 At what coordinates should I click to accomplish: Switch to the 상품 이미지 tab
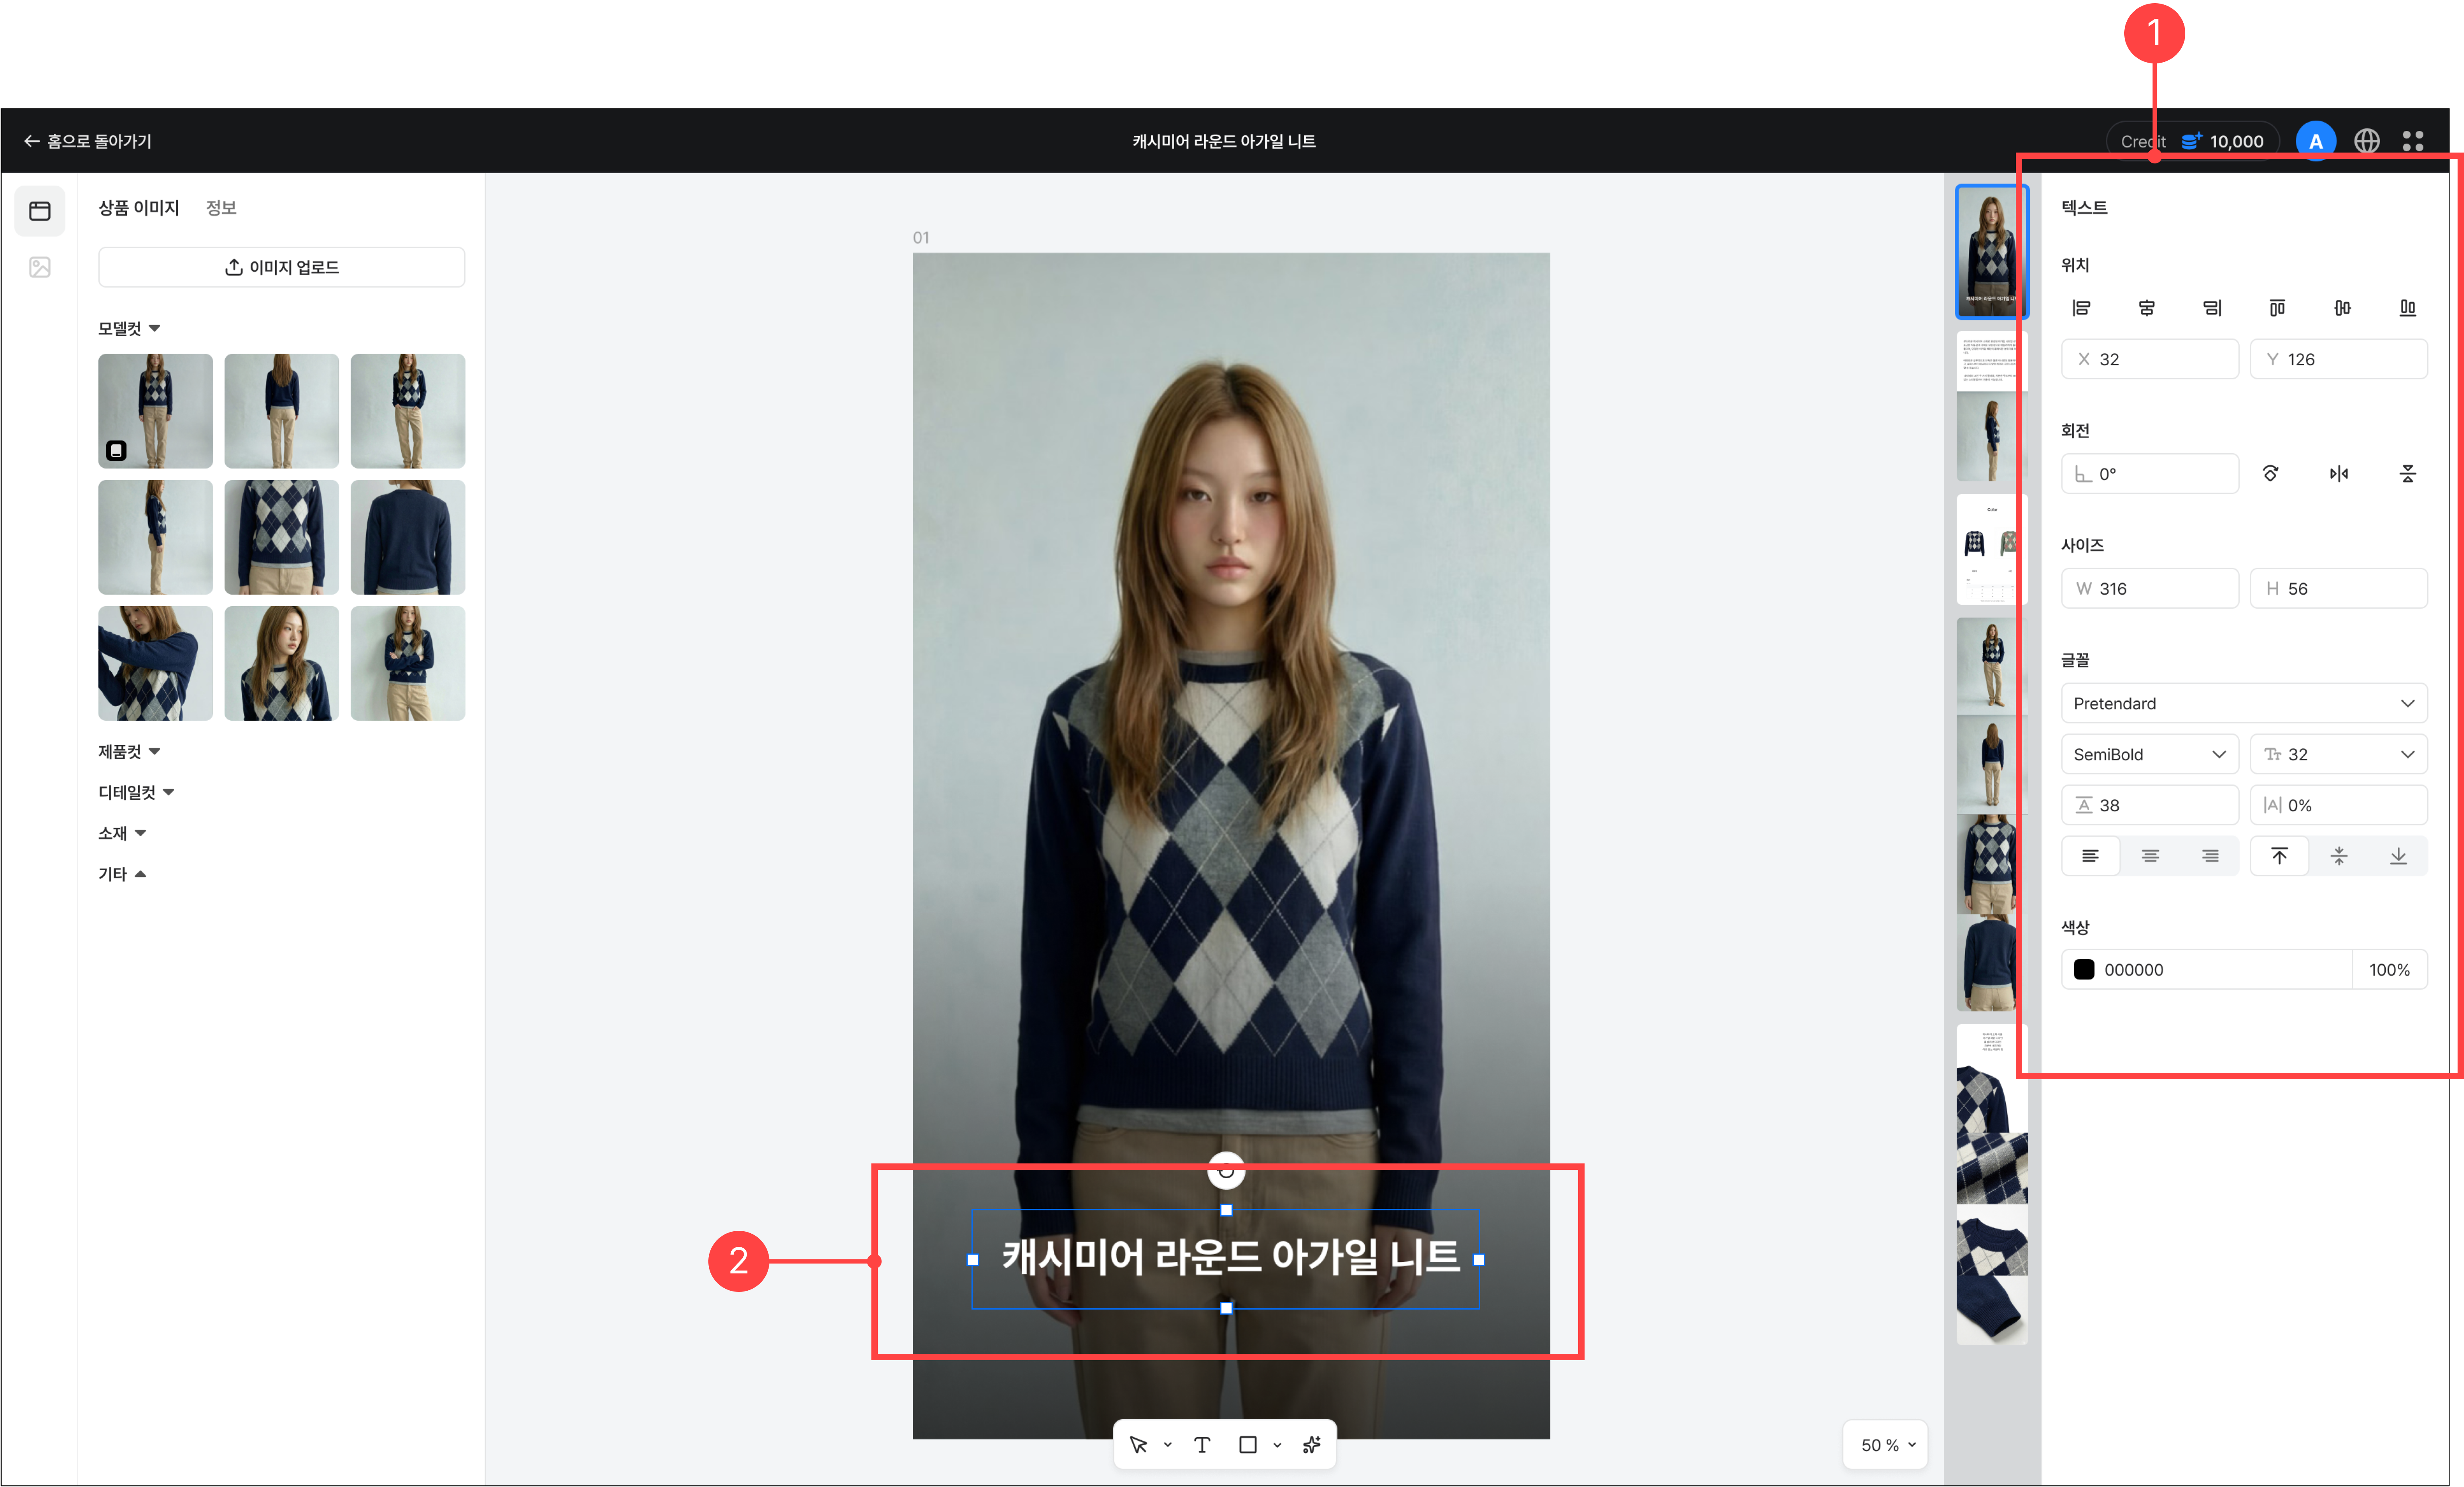(x=139, y=207)
